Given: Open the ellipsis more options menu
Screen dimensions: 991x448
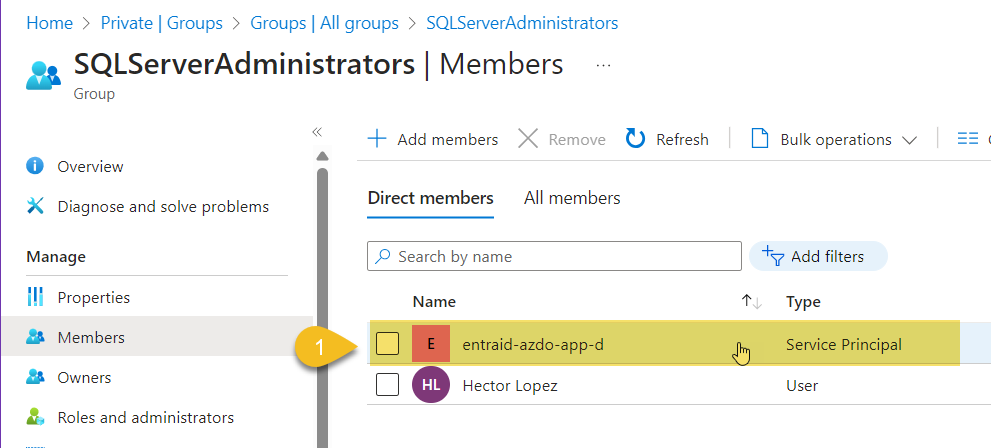Looking at the screenshot, I should pos(604,65).
